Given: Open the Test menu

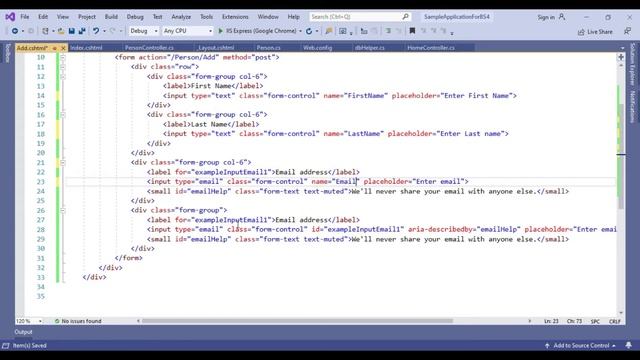Looking at the screenshot, I should click(158, 17).
